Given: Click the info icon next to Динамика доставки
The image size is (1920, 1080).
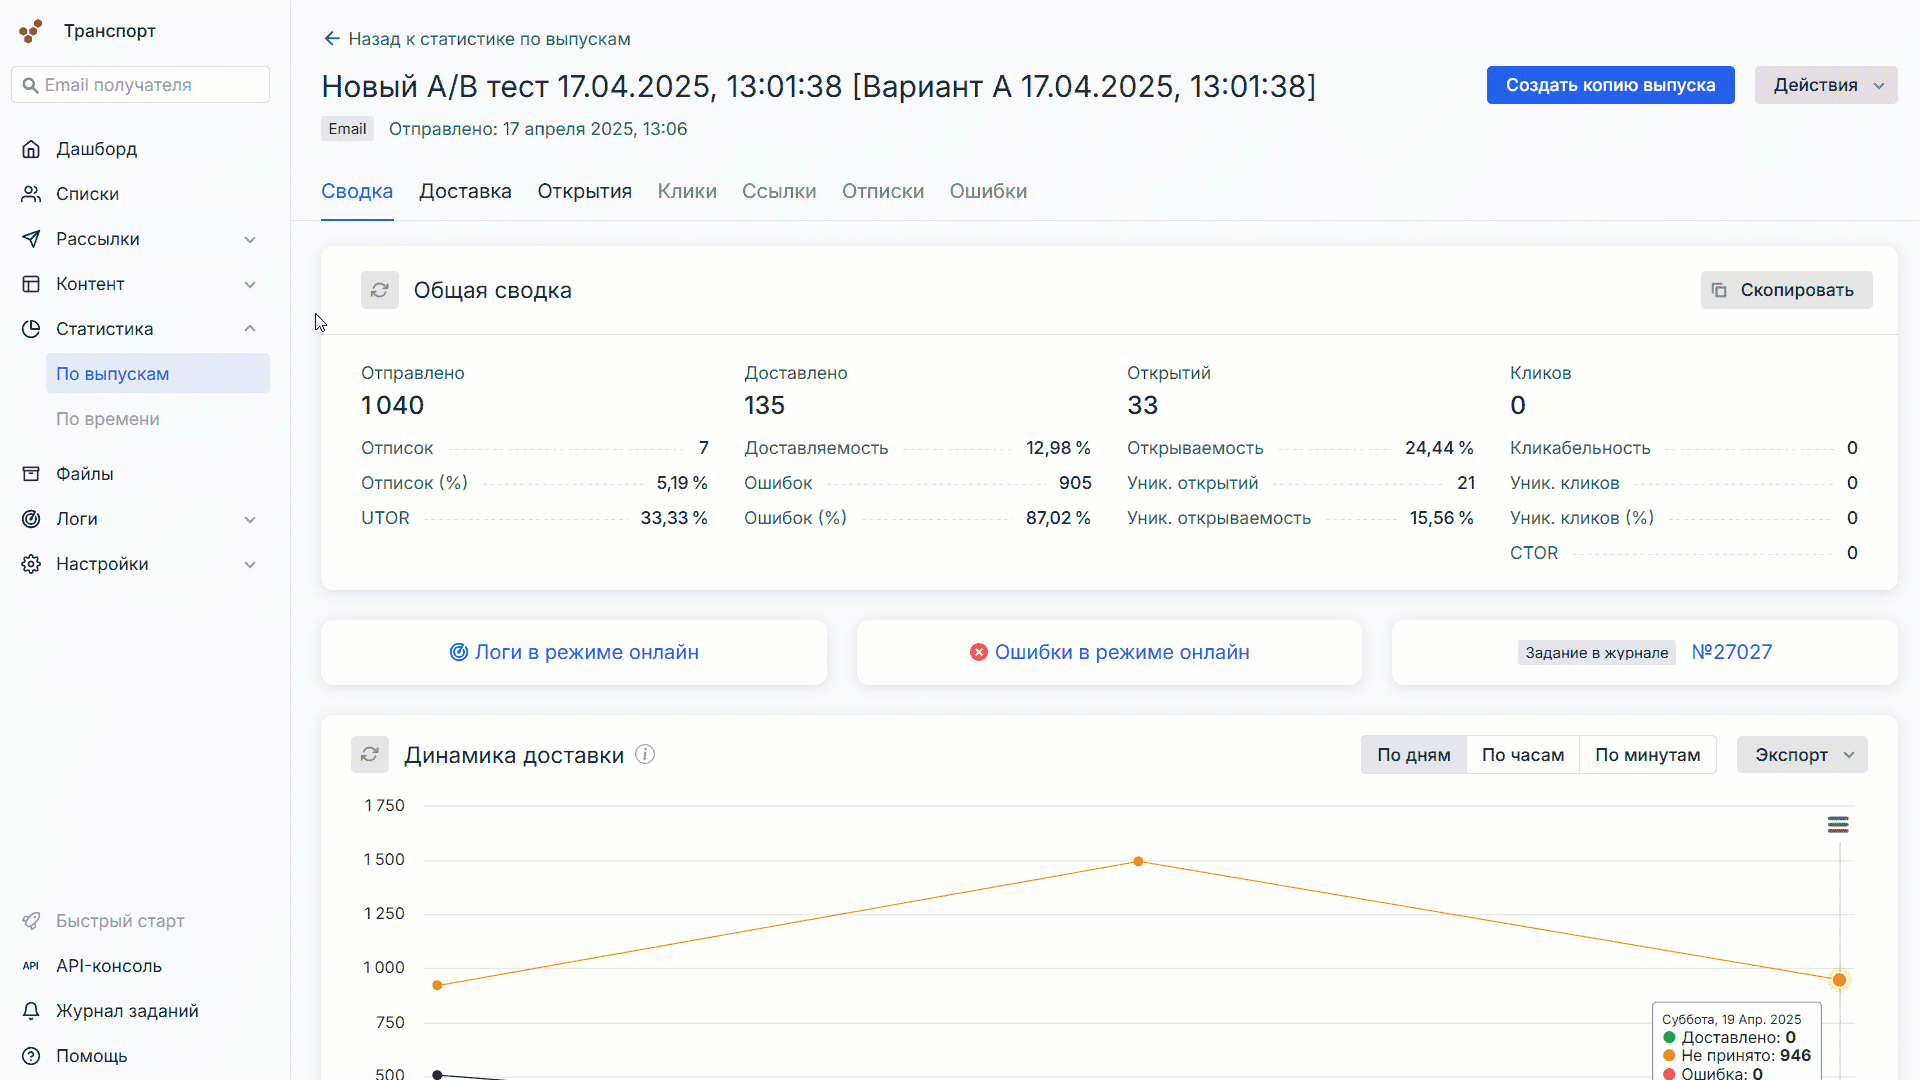Looking at the screenshot, I should coord(645,755).
